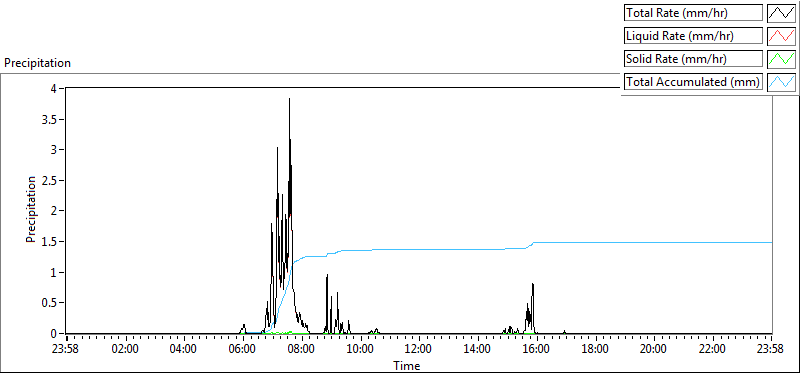
Task: Click the rate peak near 16:00
Action: [x=533, y=284]
